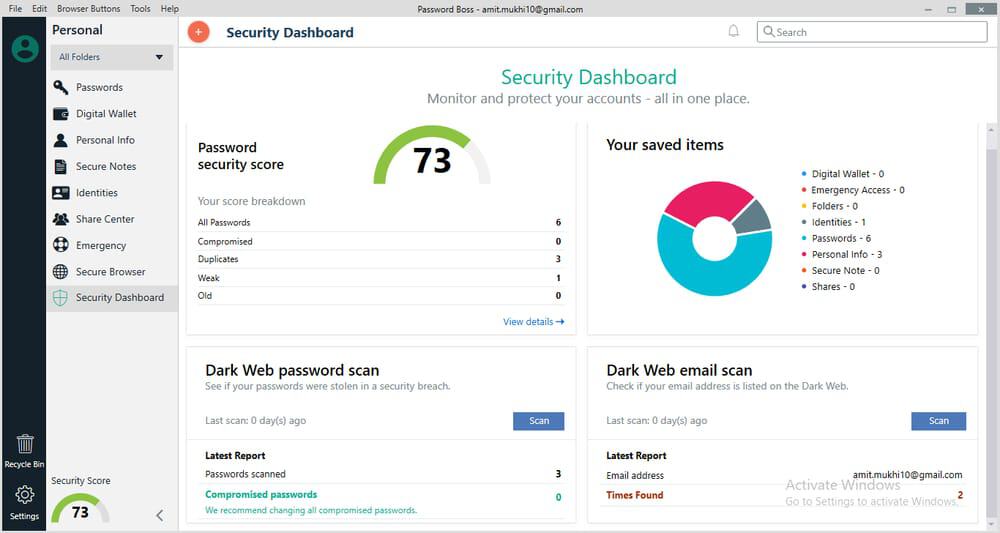Image resolution: width=1000 pixels, height=533 pixels.
Task: Select Passwords in sidebar
Action: click(99, 87)
